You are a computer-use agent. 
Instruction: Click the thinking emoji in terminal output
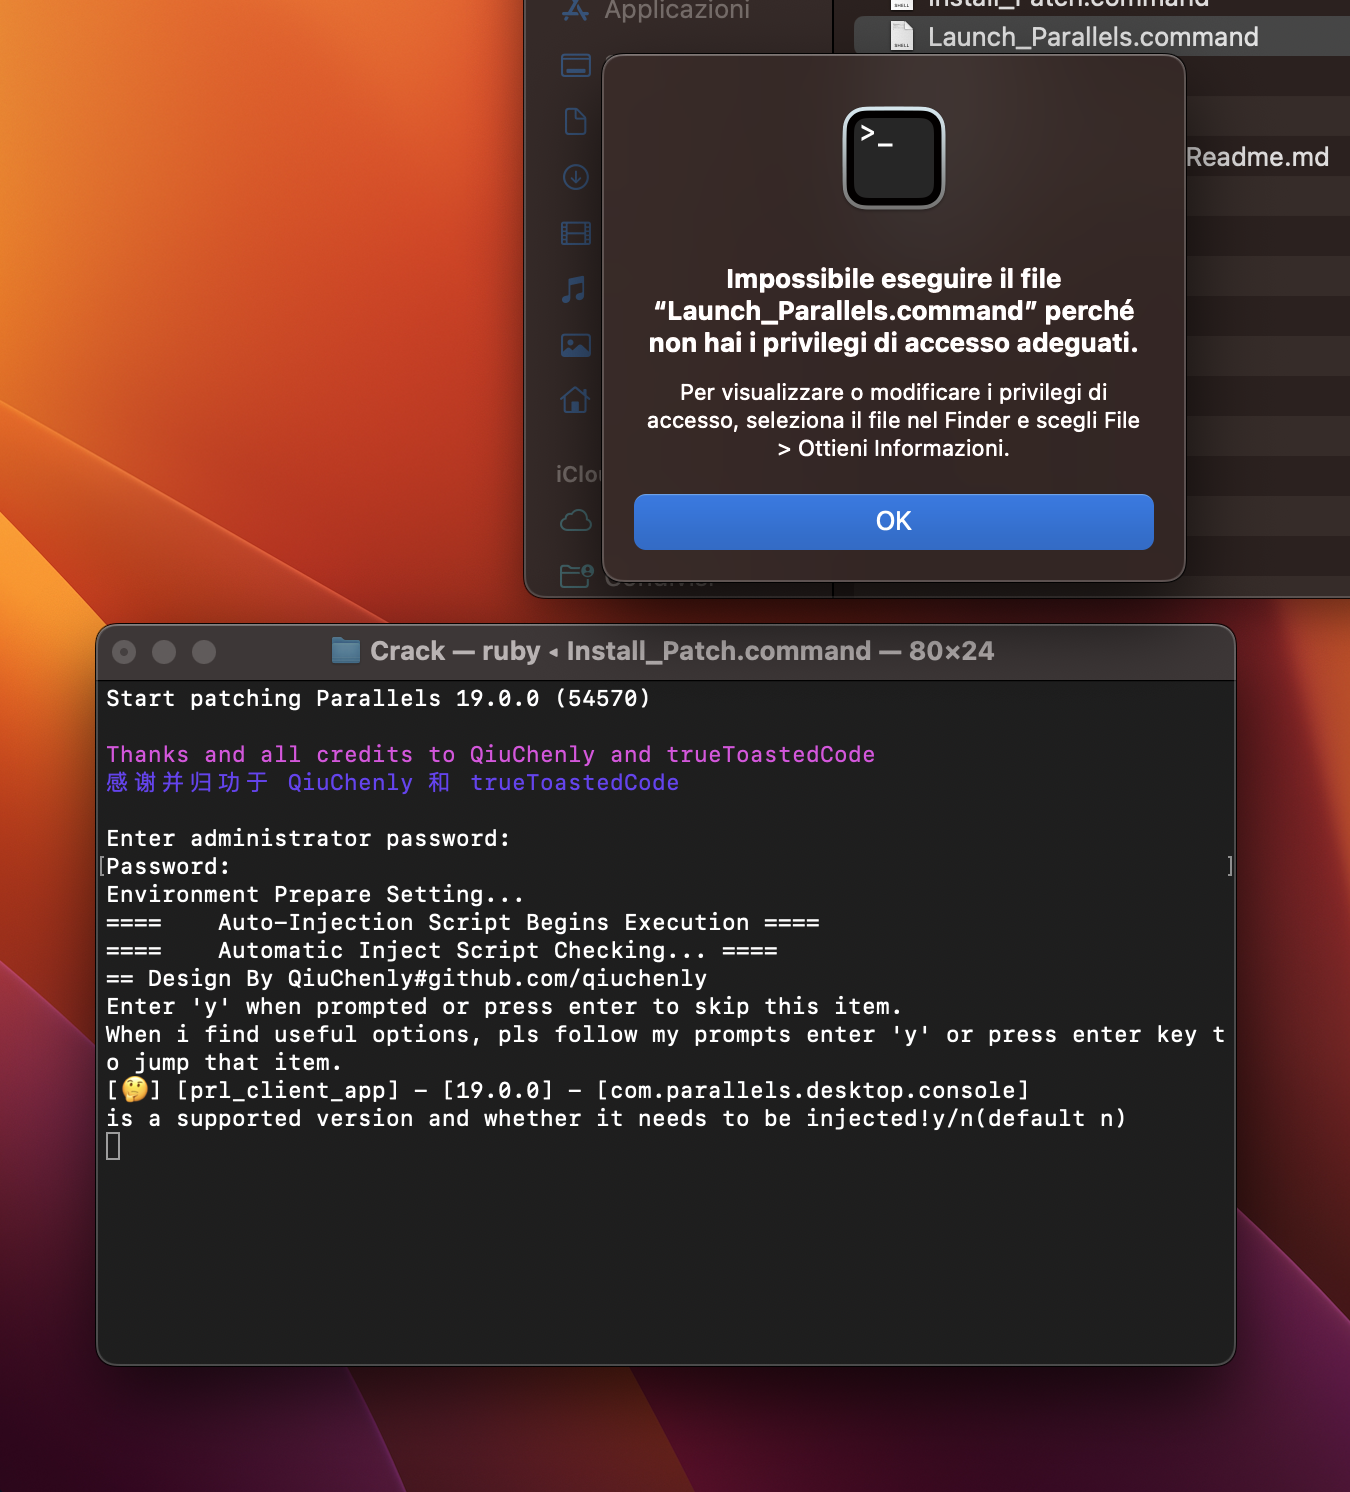(135, 1089)
